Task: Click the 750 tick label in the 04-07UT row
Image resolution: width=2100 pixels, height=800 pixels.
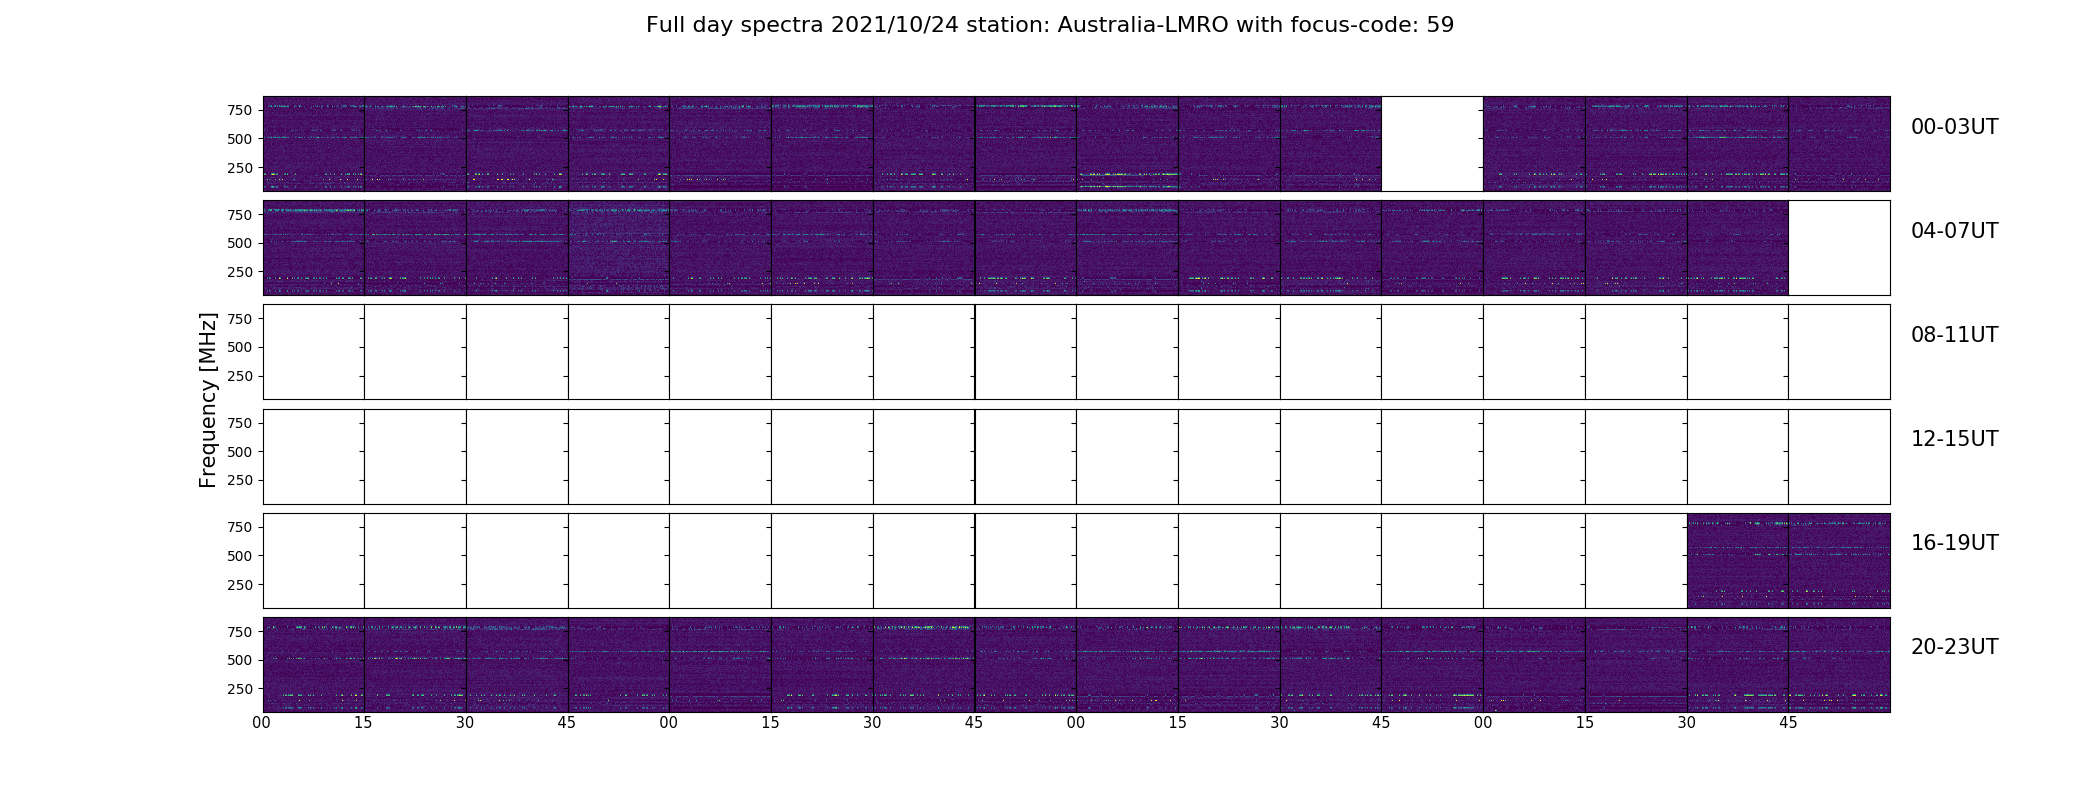Action: click(x=239, y=215)
